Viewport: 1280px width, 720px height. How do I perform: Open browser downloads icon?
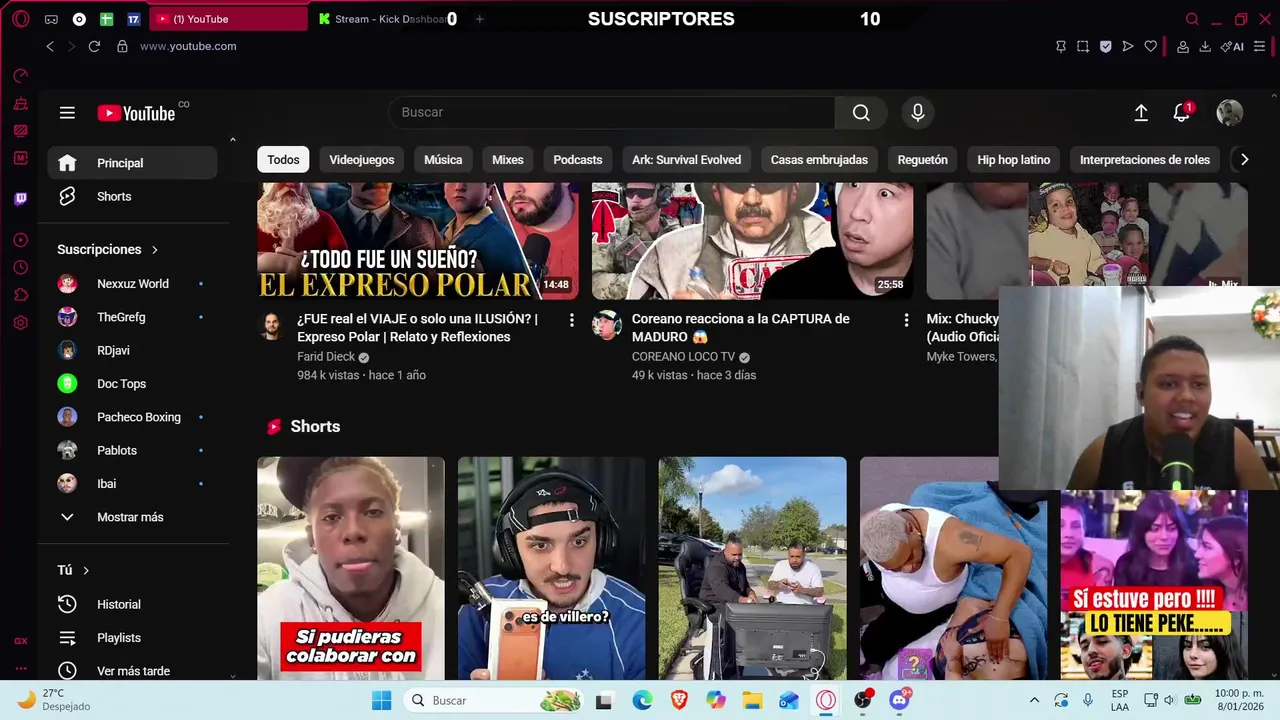click(x=1205, y=46)
